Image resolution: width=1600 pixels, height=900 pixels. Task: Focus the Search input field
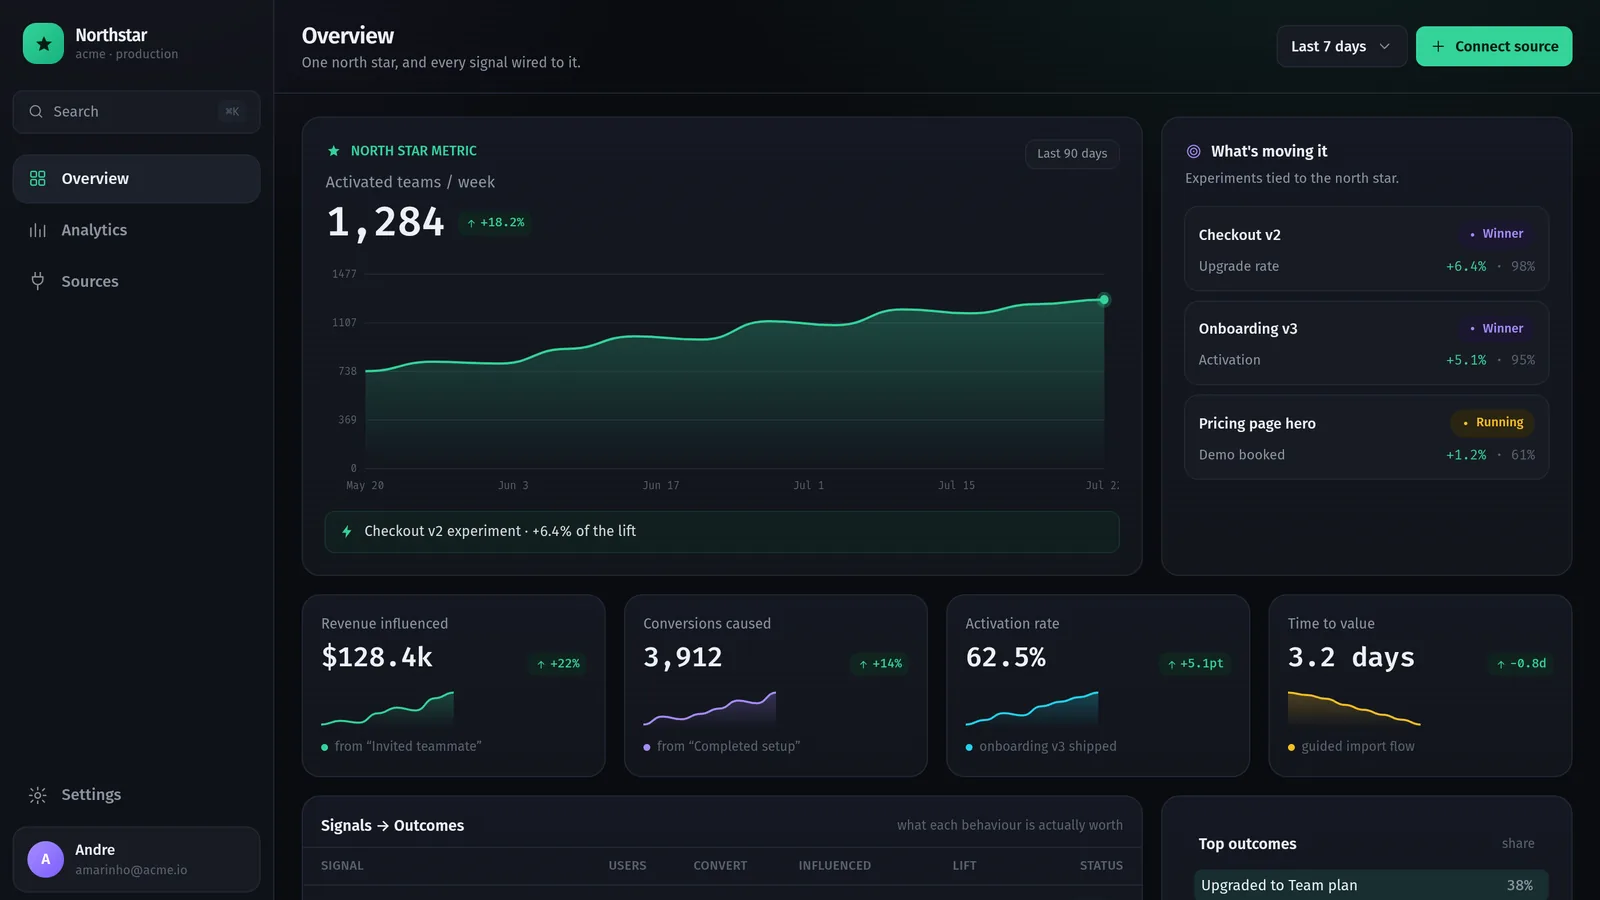(137, 112)
